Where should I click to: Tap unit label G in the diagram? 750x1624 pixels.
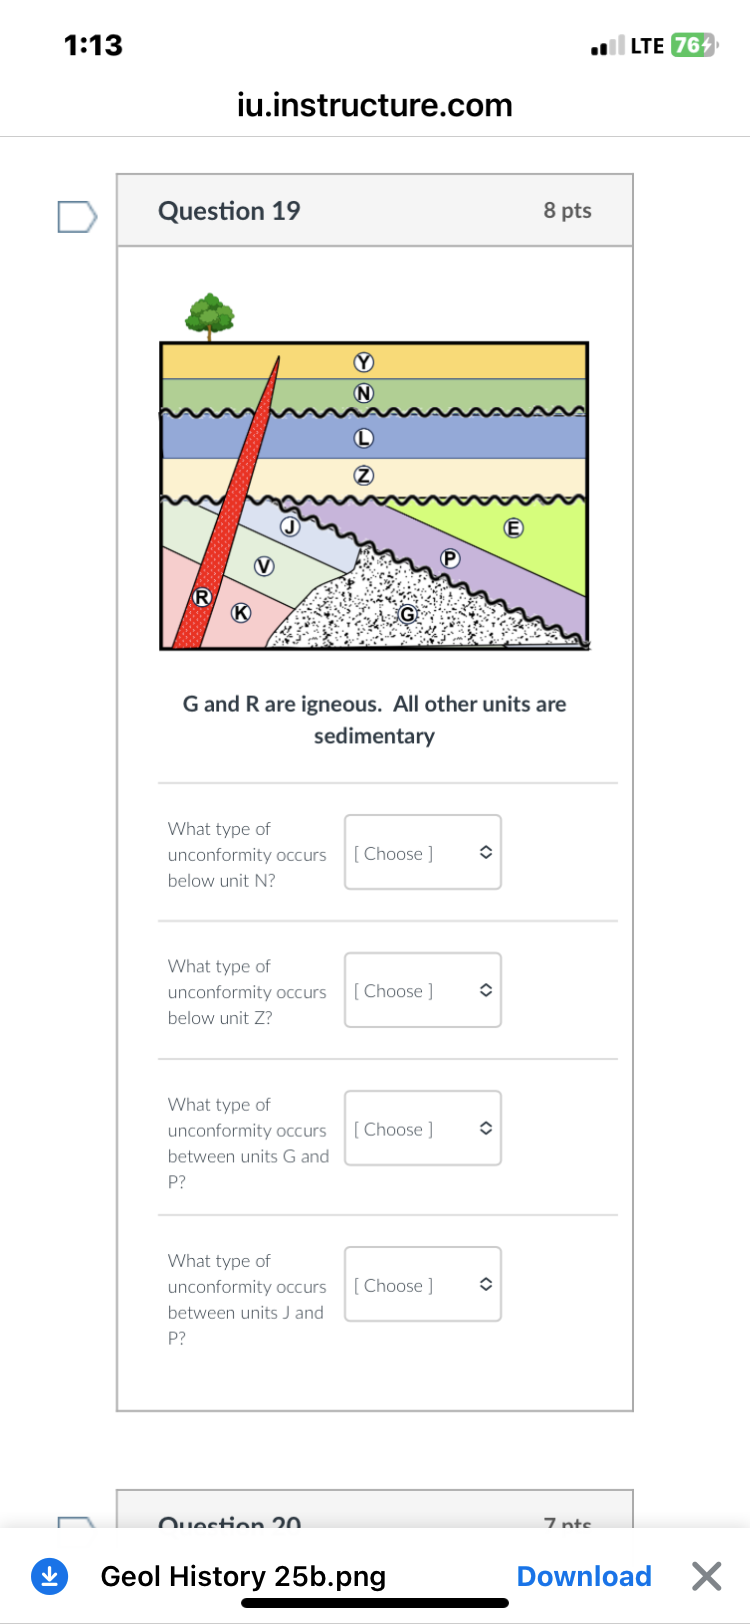tap(407, 614)
